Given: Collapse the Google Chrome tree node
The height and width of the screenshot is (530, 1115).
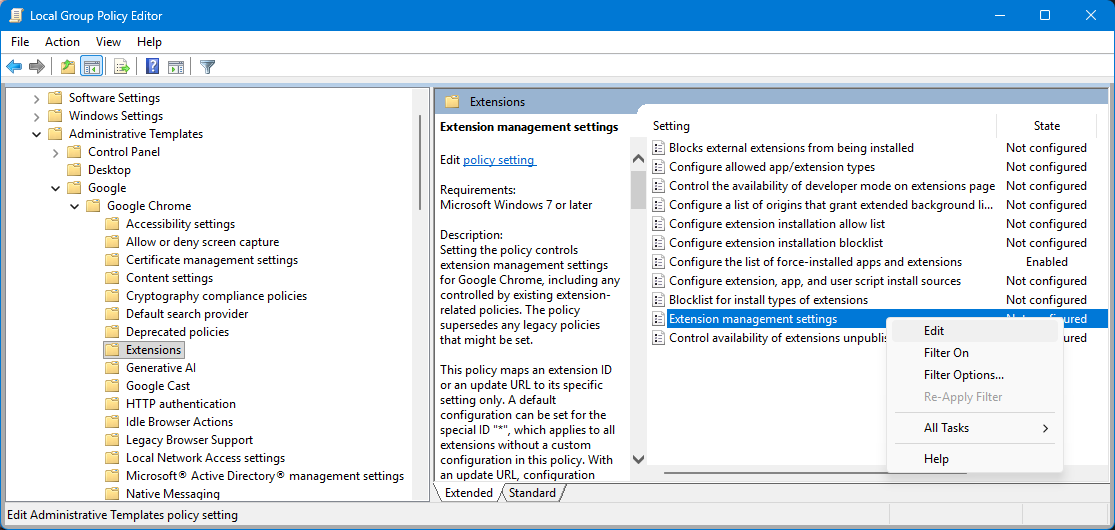Looking at the screenshot, I should pyautogui.click(x=75, y=206).
